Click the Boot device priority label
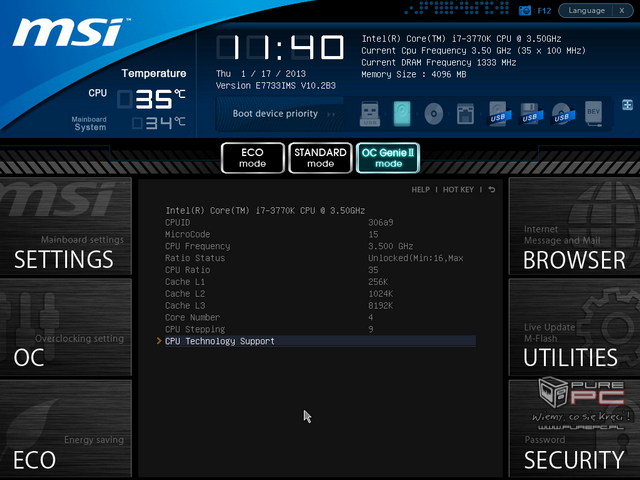The width and height of the screenshot is (640, 480). [275, 113]
